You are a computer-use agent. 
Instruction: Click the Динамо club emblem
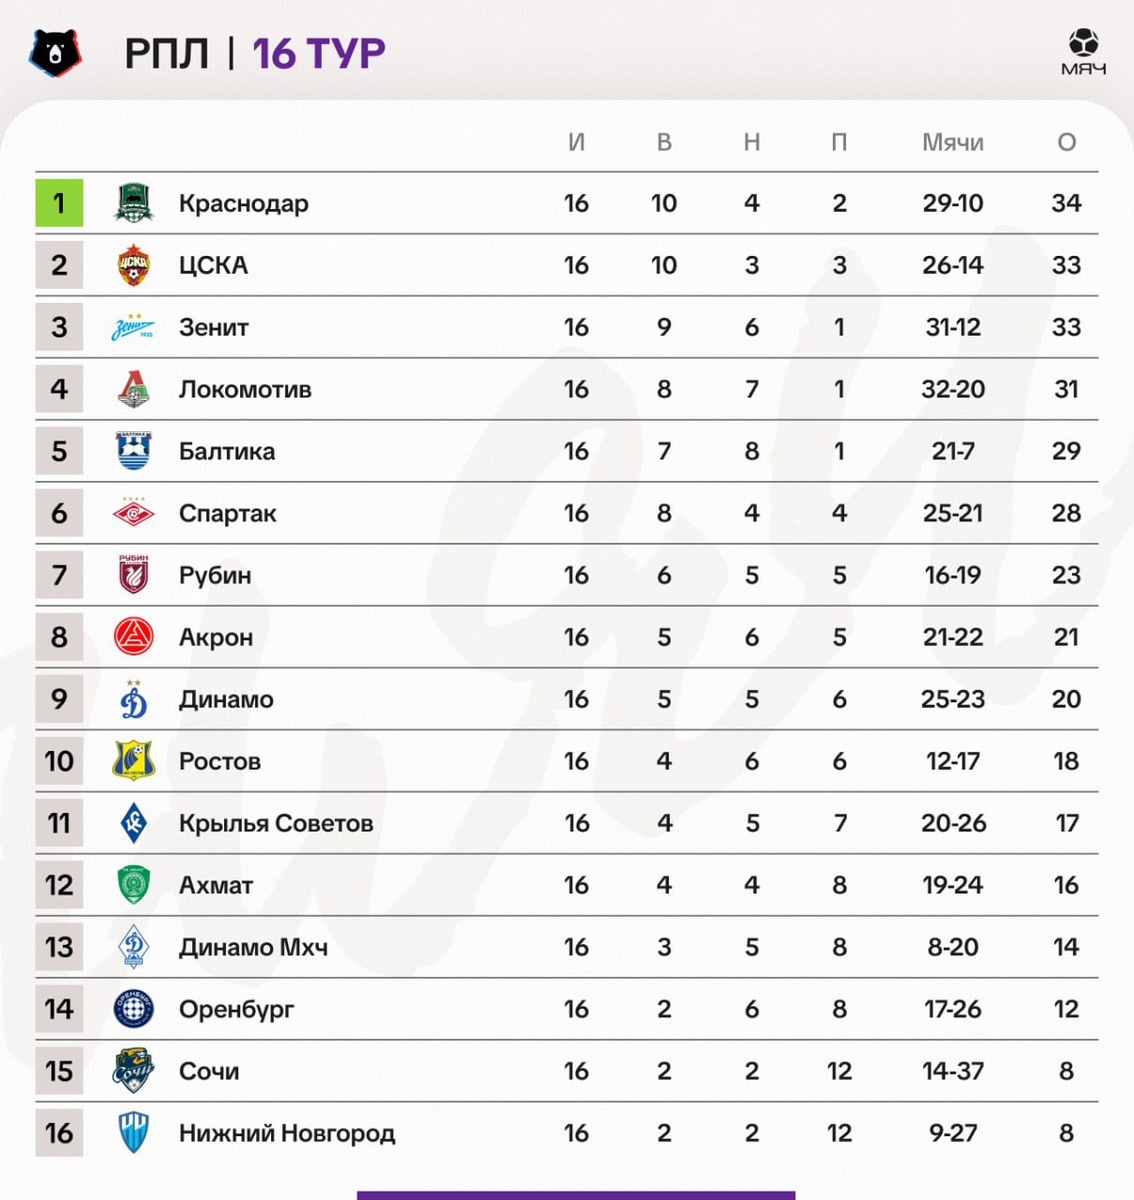coord(133,699)
